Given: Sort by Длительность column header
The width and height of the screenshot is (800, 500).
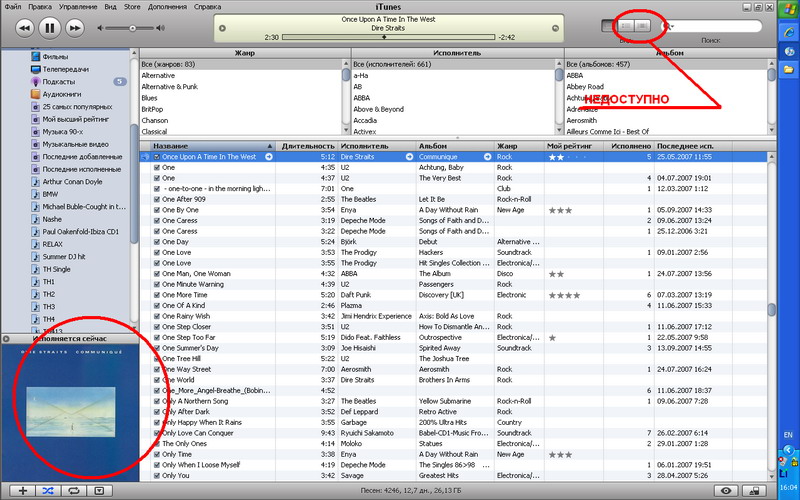Looking at the screenshot, I should coord(308,146).
